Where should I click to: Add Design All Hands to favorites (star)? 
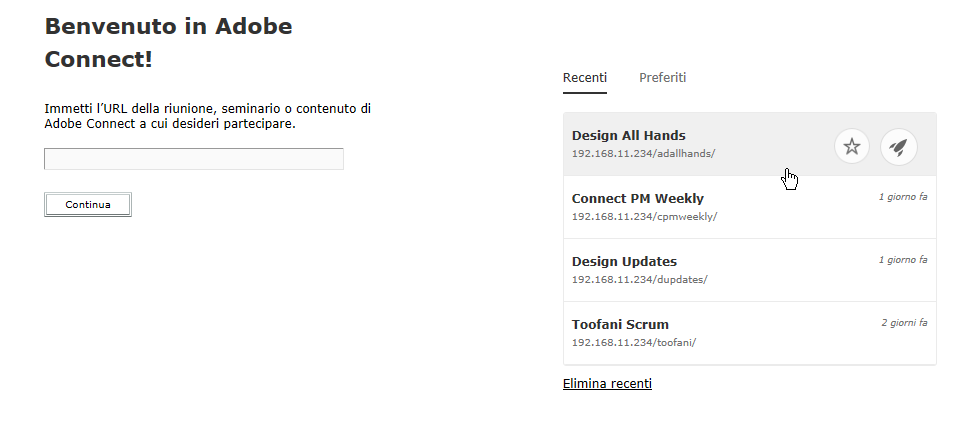pos(851,147)
